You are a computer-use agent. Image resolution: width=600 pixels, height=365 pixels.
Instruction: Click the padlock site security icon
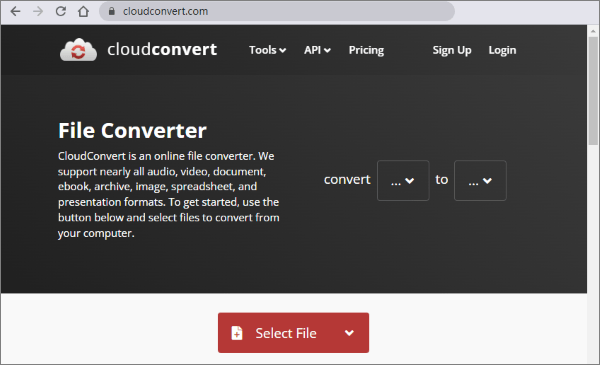pos(112,11)
